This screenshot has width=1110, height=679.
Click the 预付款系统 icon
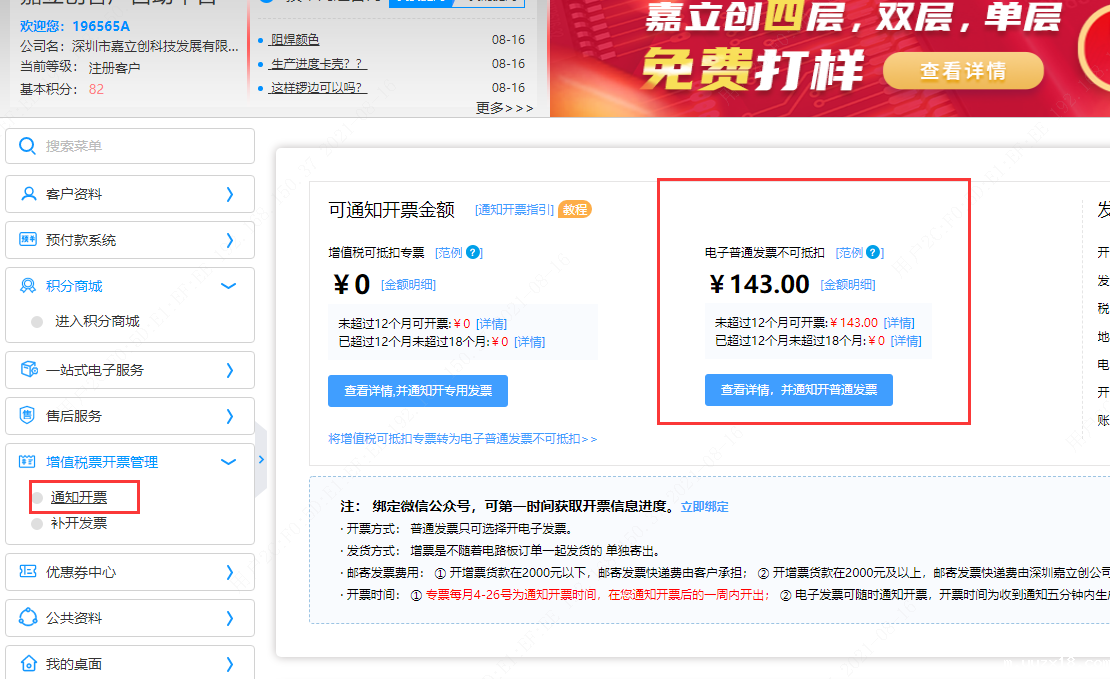[28, 240]
